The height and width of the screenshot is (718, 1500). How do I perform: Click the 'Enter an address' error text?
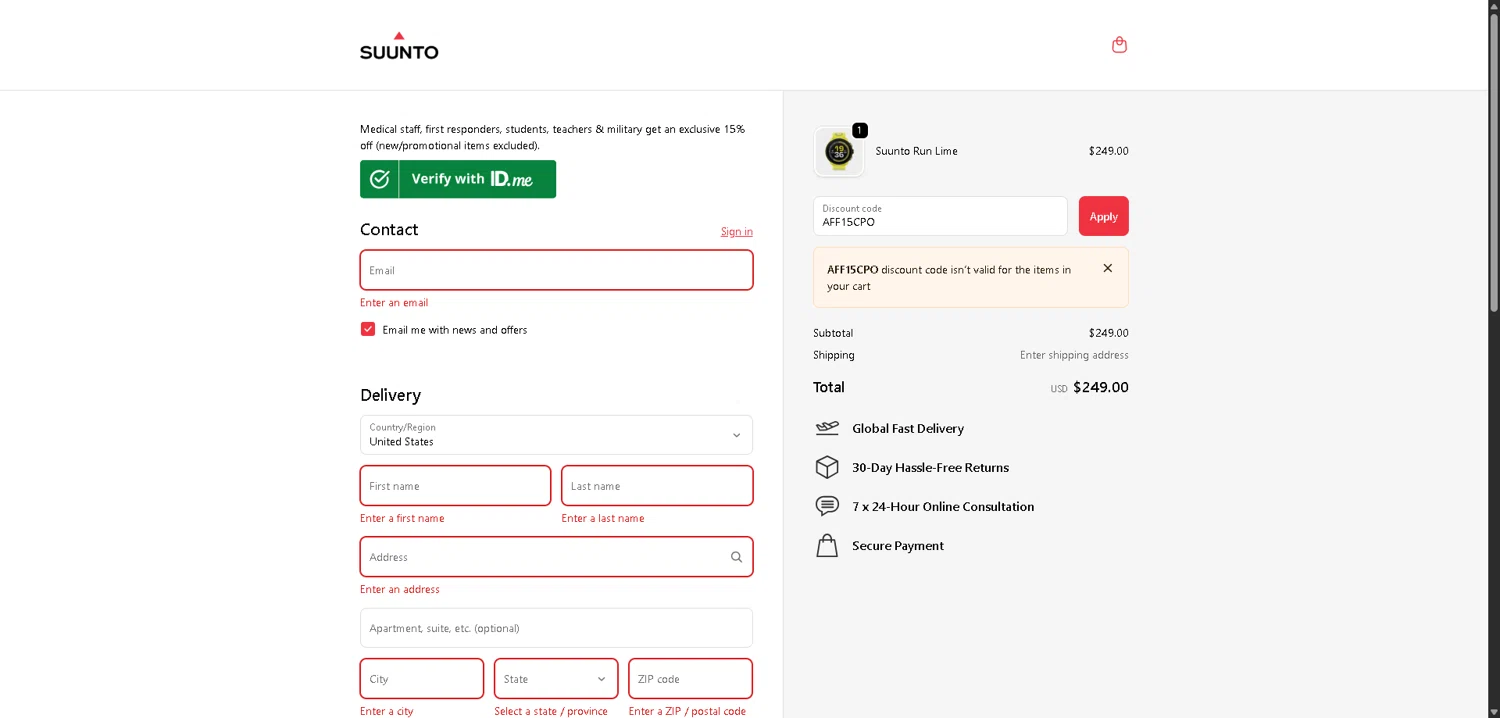(400, 589)
